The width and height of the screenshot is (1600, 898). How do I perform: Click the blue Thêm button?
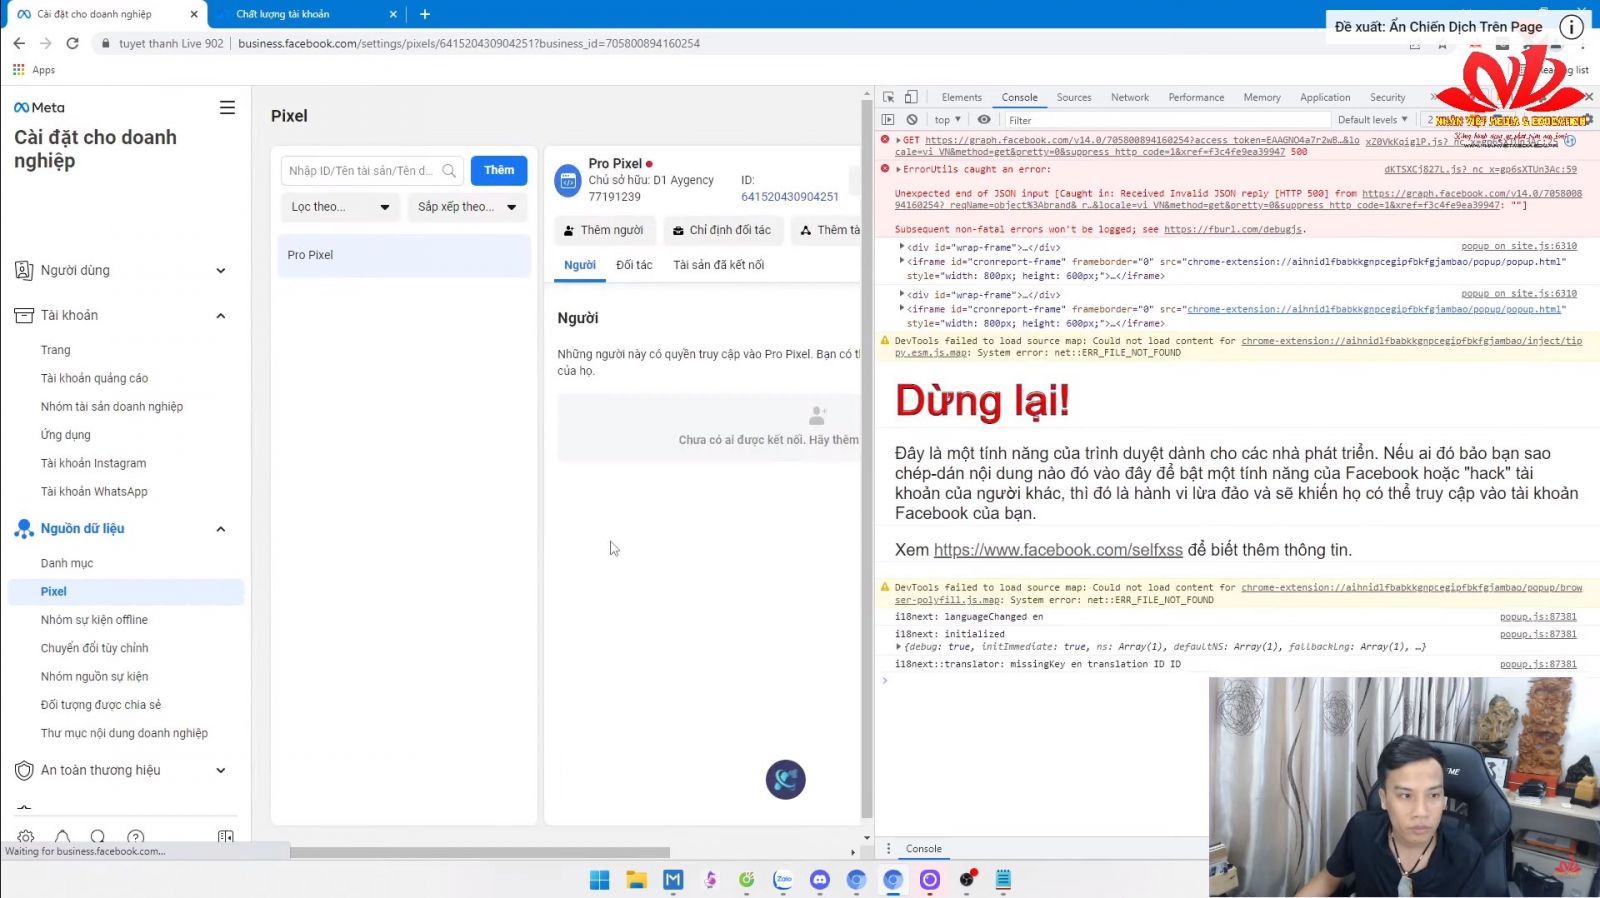[499, 170]
